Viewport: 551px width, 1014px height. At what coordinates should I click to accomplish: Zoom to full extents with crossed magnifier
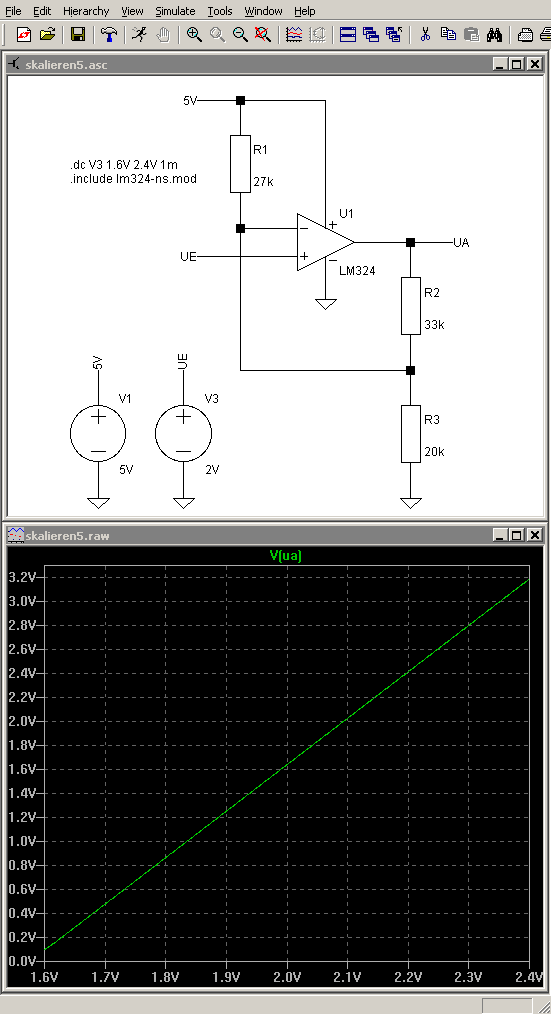(x=263, y=34)
